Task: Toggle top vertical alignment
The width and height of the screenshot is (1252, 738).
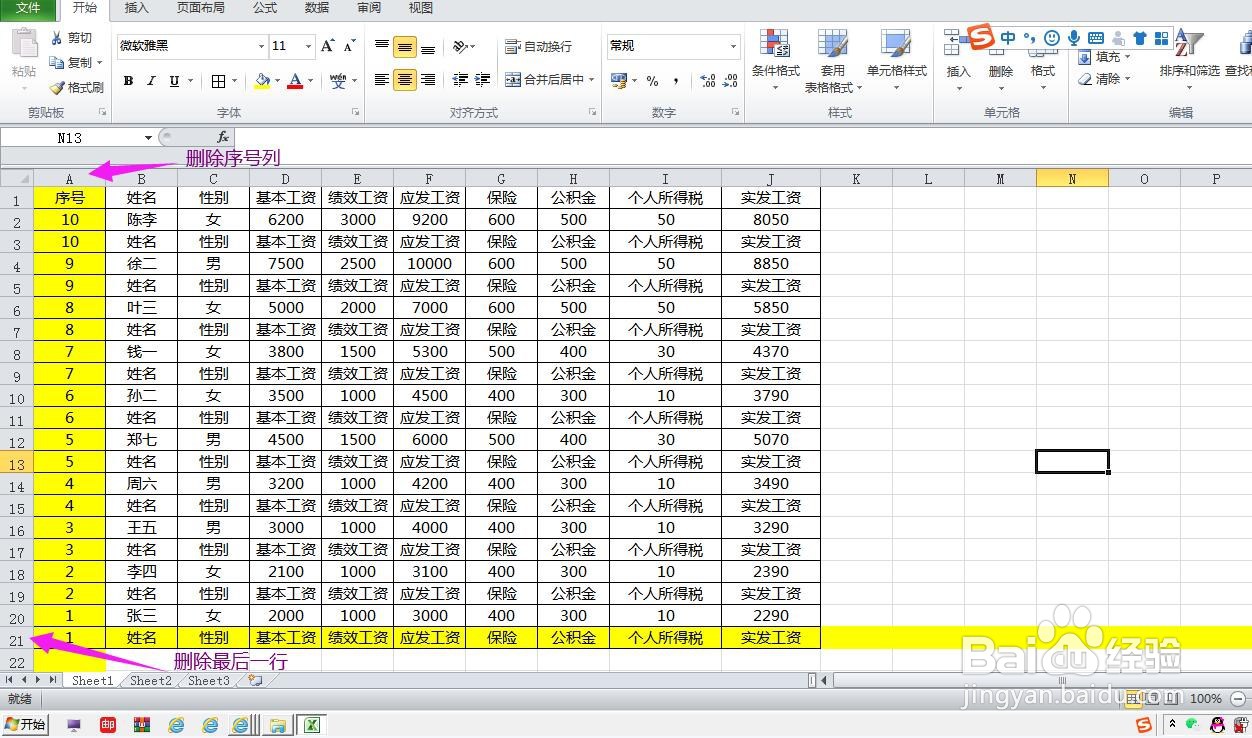Action: pos(382,46)
